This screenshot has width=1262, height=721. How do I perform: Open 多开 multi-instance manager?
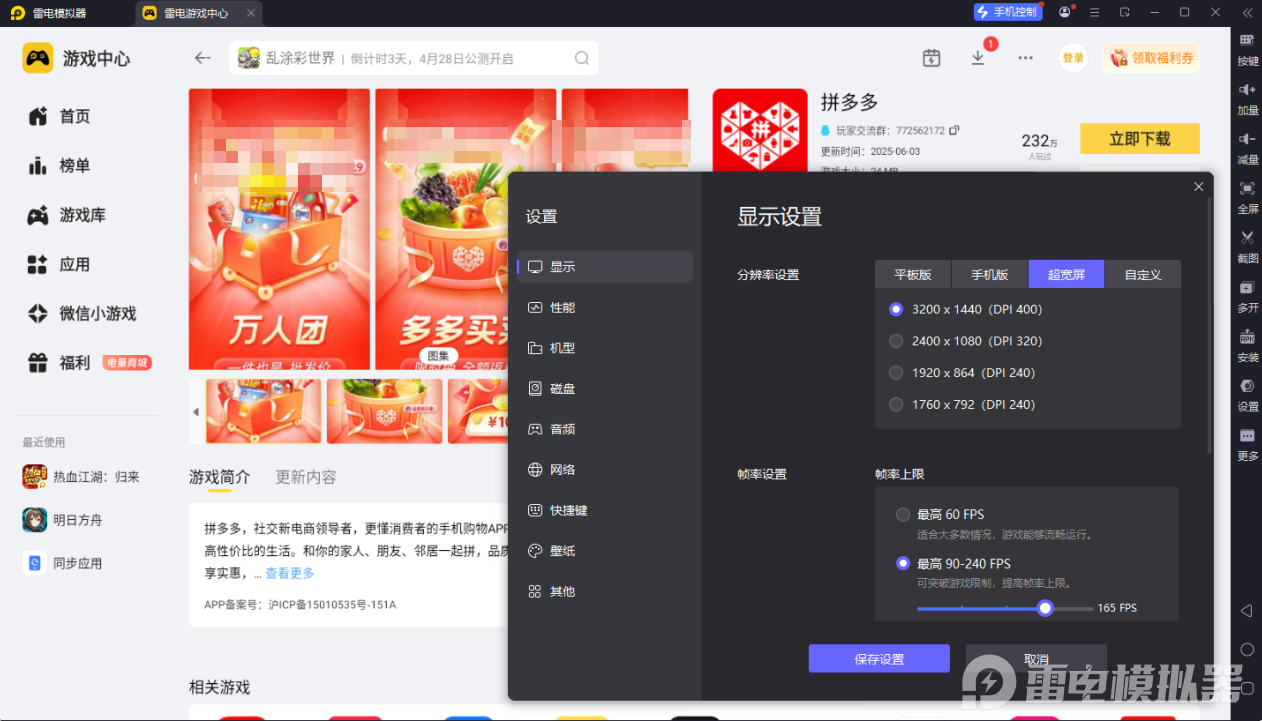(1247, 297)
